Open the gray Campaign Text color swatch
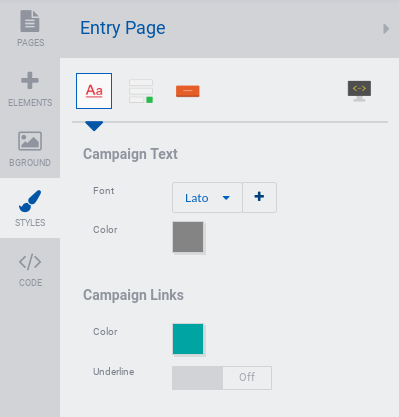The image size is (399, 417). (x=188, y=237)
